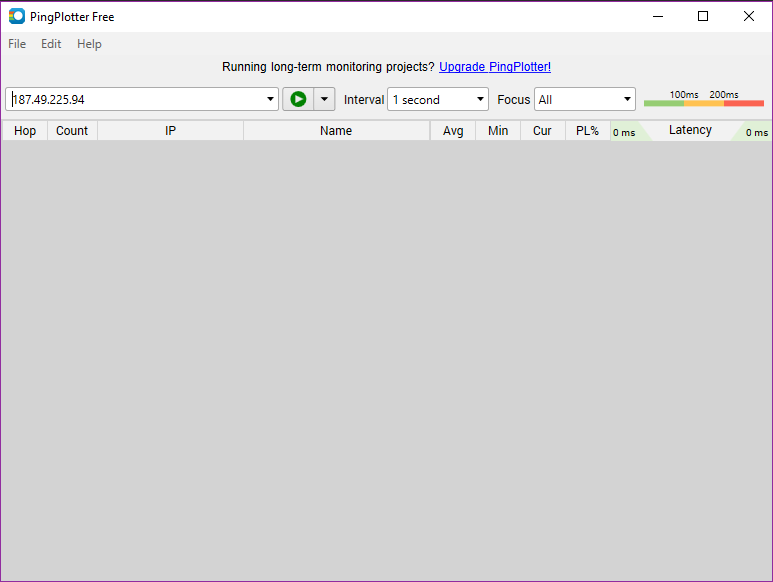Maximize the PingPlotter window

click(x=703, y=16)
